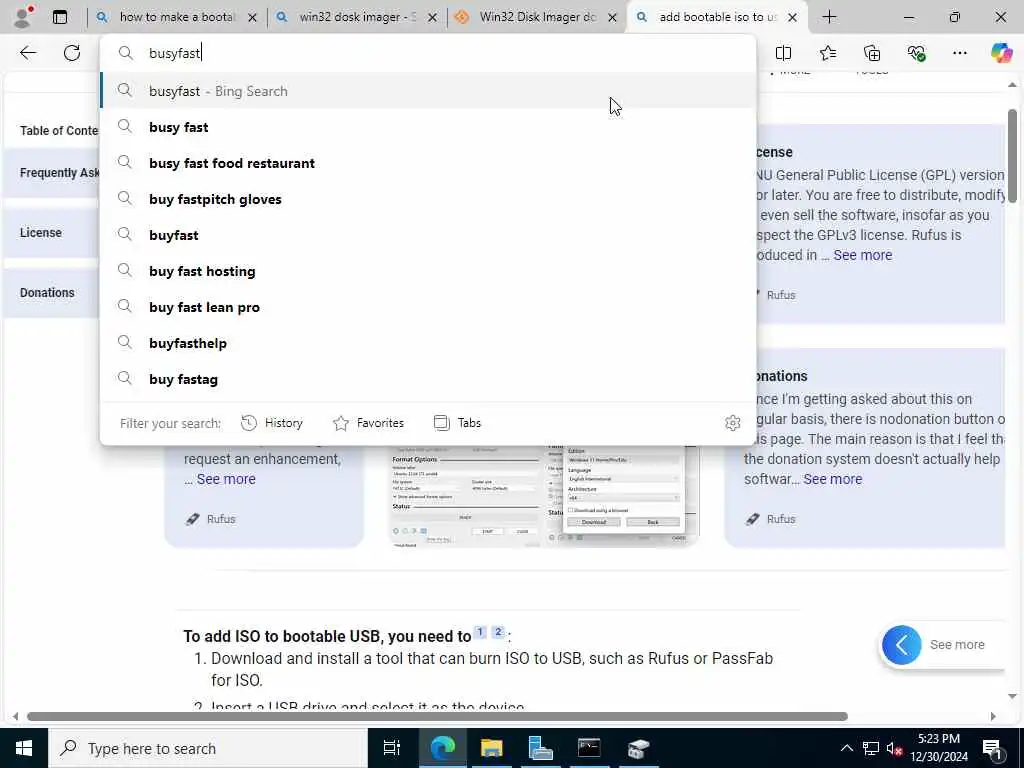Show hidden tray icons chevron
Viewport: 1024px width, 768px height.
[x=846, y=748]
